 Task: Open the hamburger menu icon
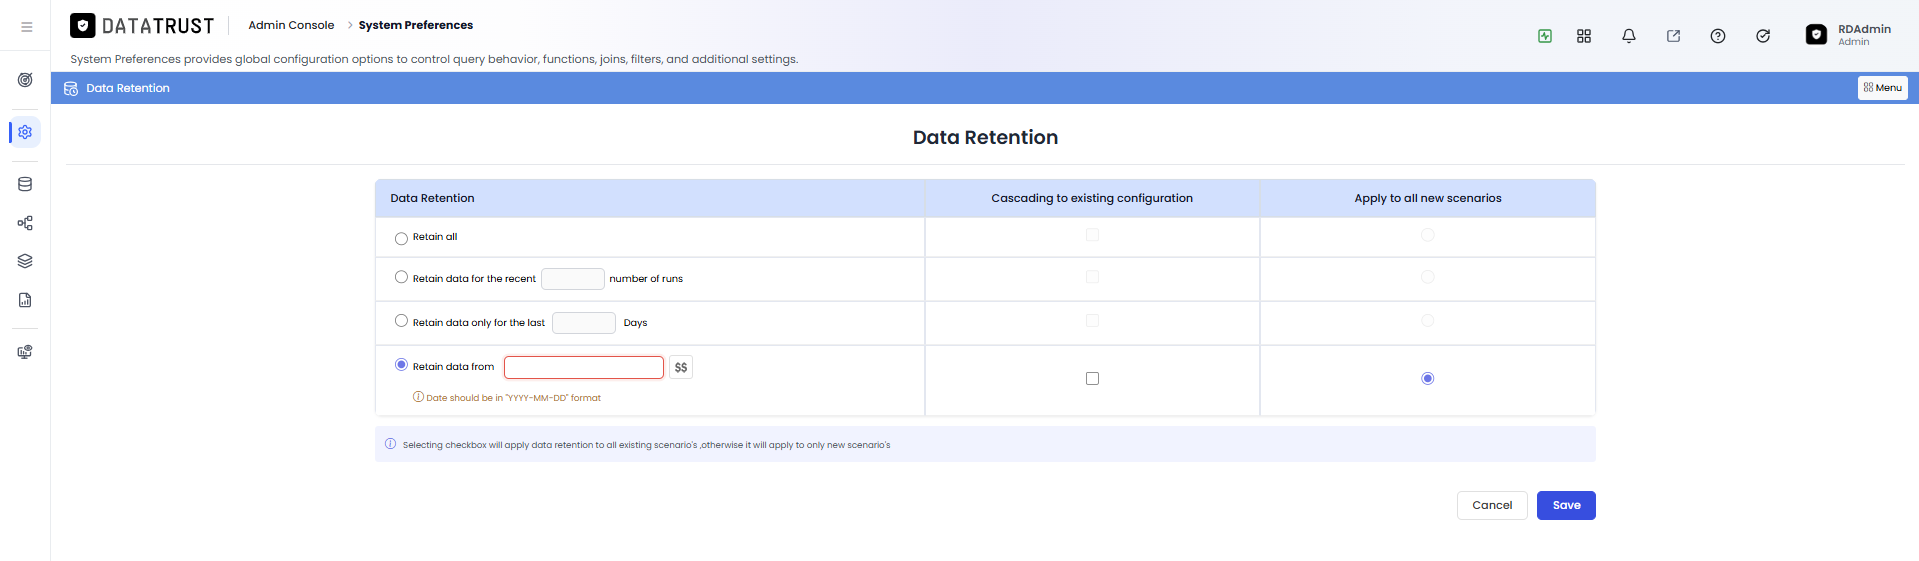point(27,27)
